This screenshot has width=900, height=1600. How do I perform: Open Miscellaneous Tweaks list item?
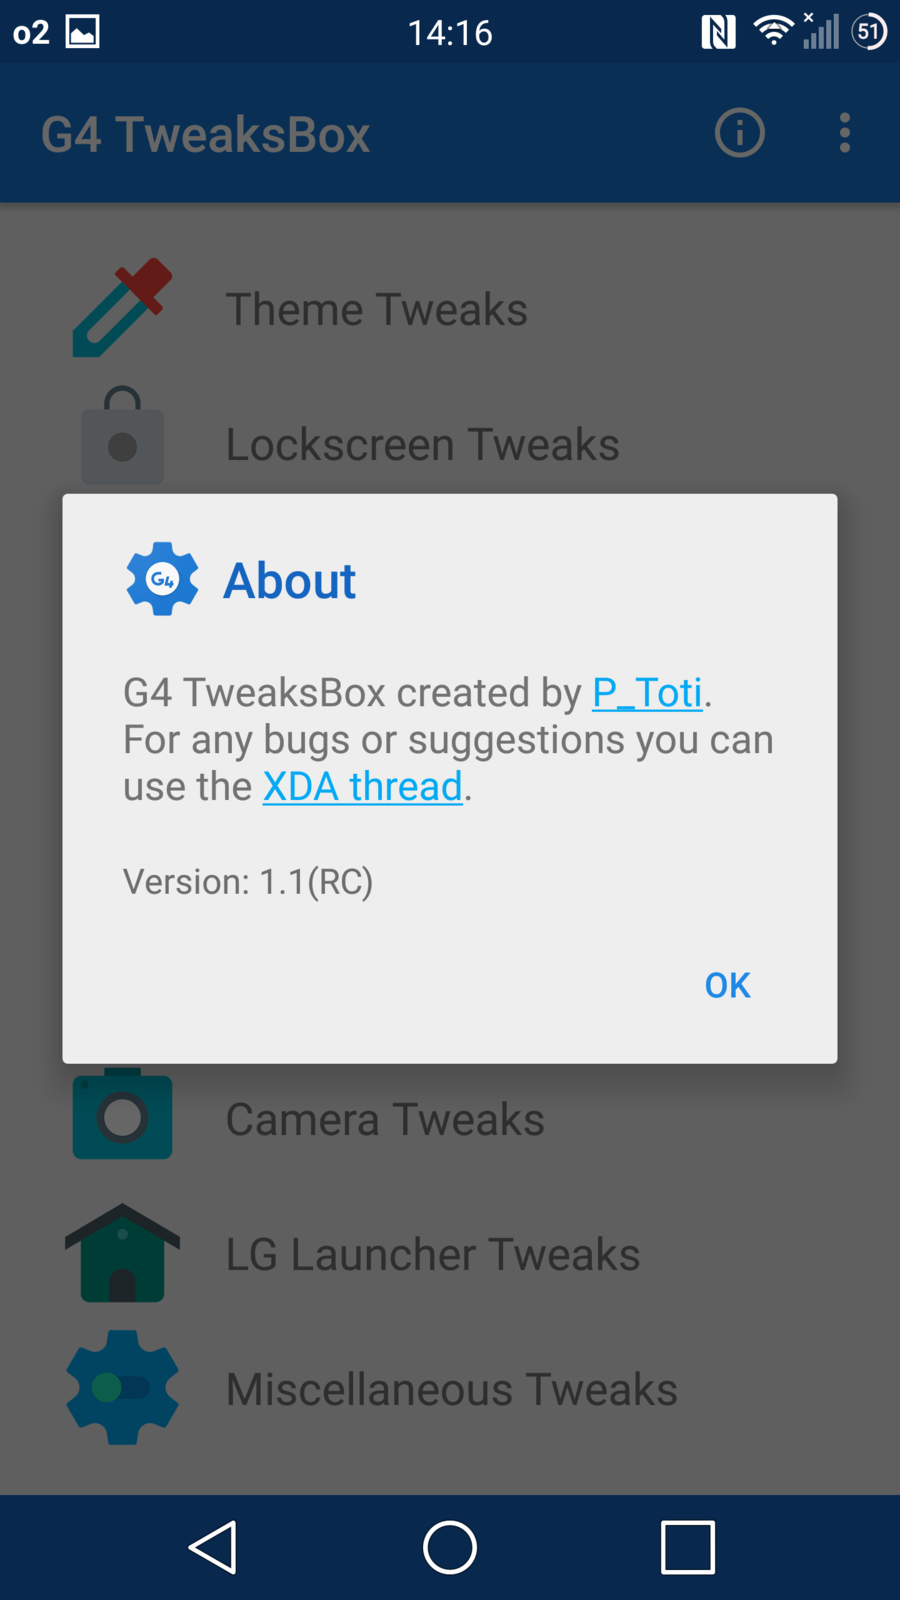(451, 1389)
